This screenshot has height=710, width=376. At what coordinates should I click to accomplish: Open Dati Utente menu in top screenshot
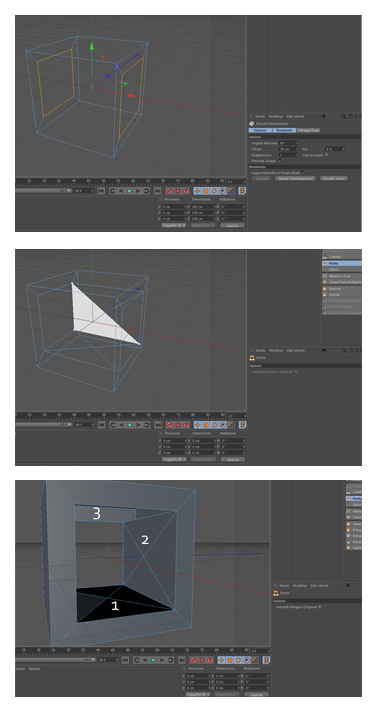pos(295,116)
